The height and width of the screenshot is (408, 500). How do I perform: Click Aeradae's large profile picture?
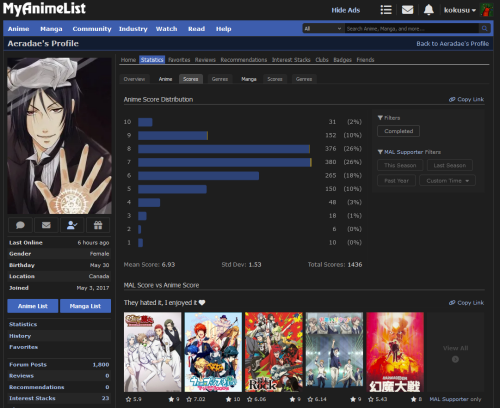pos(60,136)
